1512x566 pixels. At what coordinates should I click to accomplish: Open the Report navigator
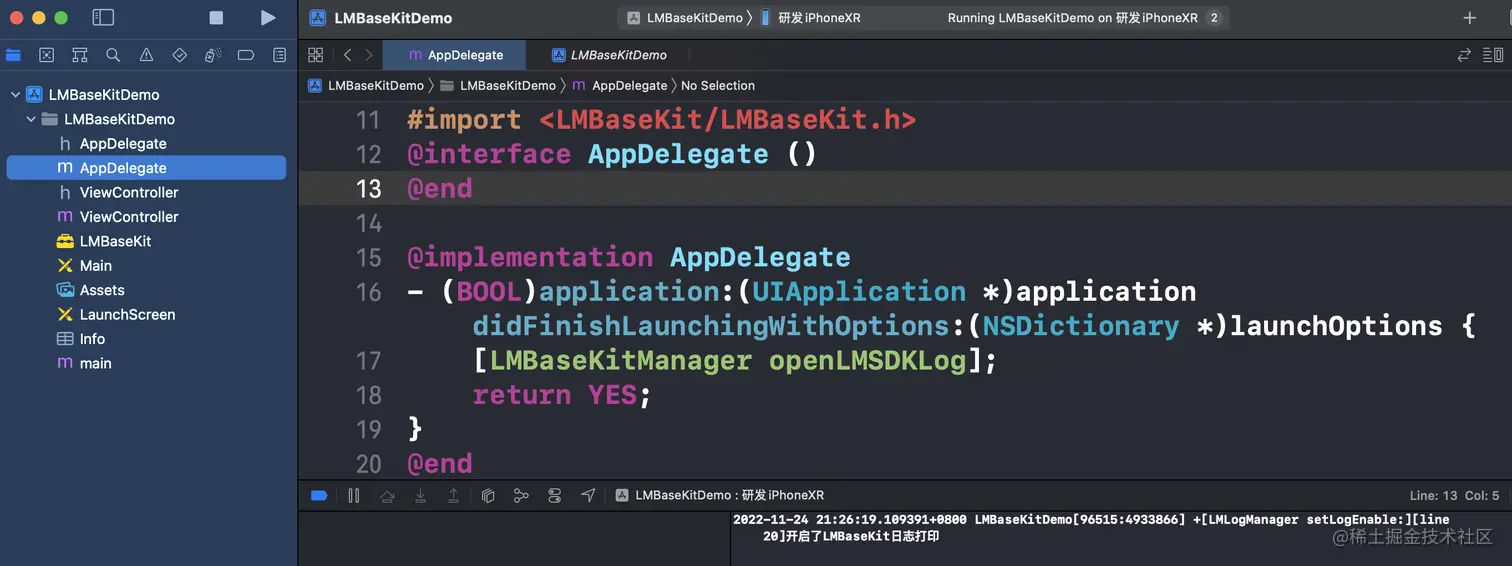[x=280, y=55]
